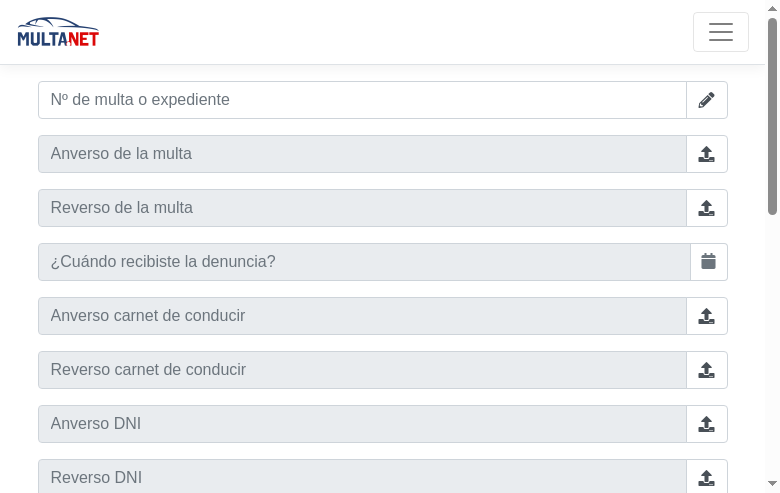Click upload icon for Reverso carnet de conducir
Viewport: 780px width, 493px height.
click(707, 370)
